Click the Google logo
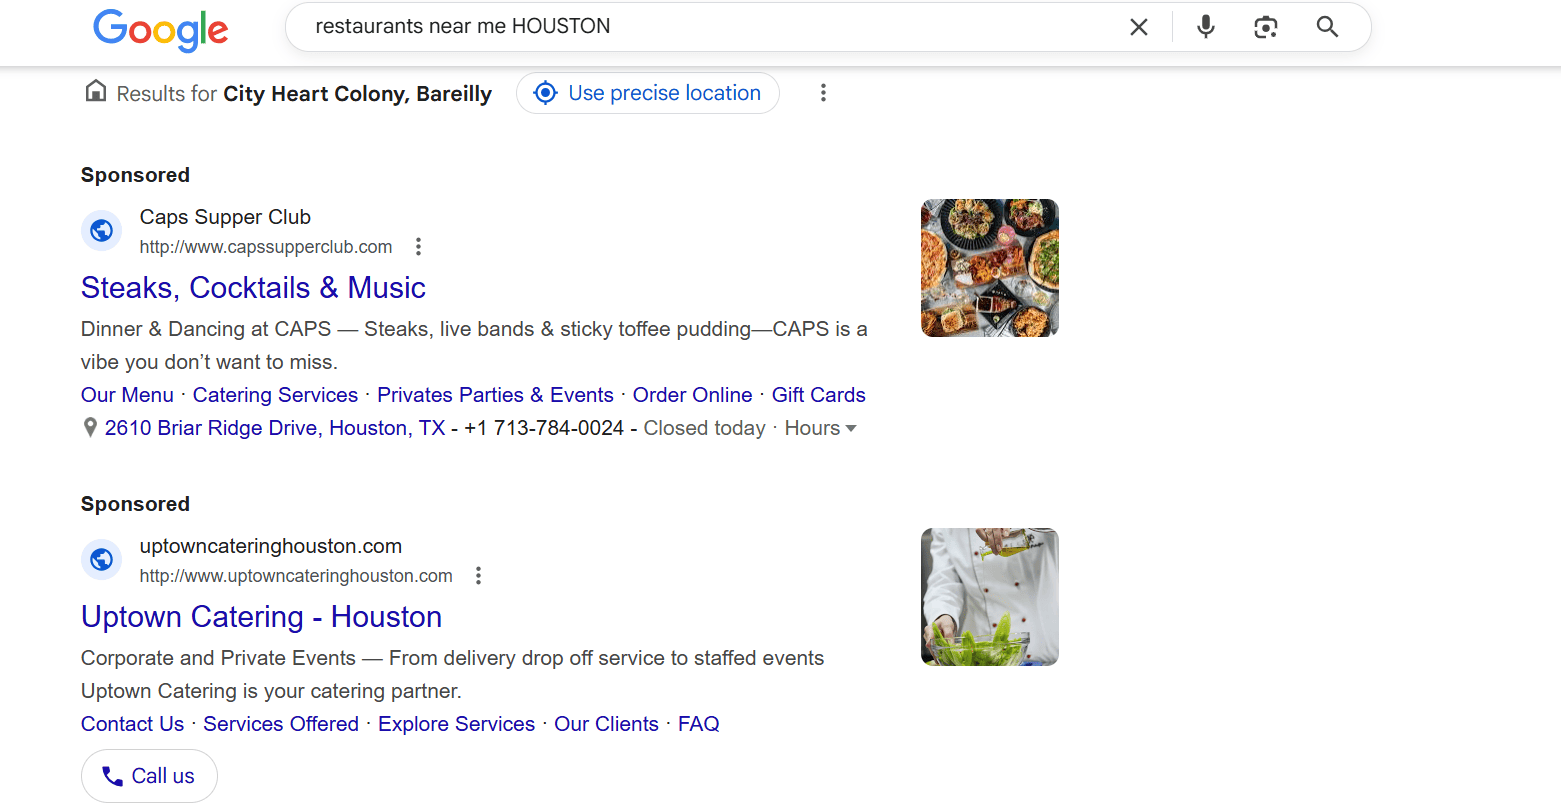The height and width of the screenshot is (804, 1561). point(160,29)
